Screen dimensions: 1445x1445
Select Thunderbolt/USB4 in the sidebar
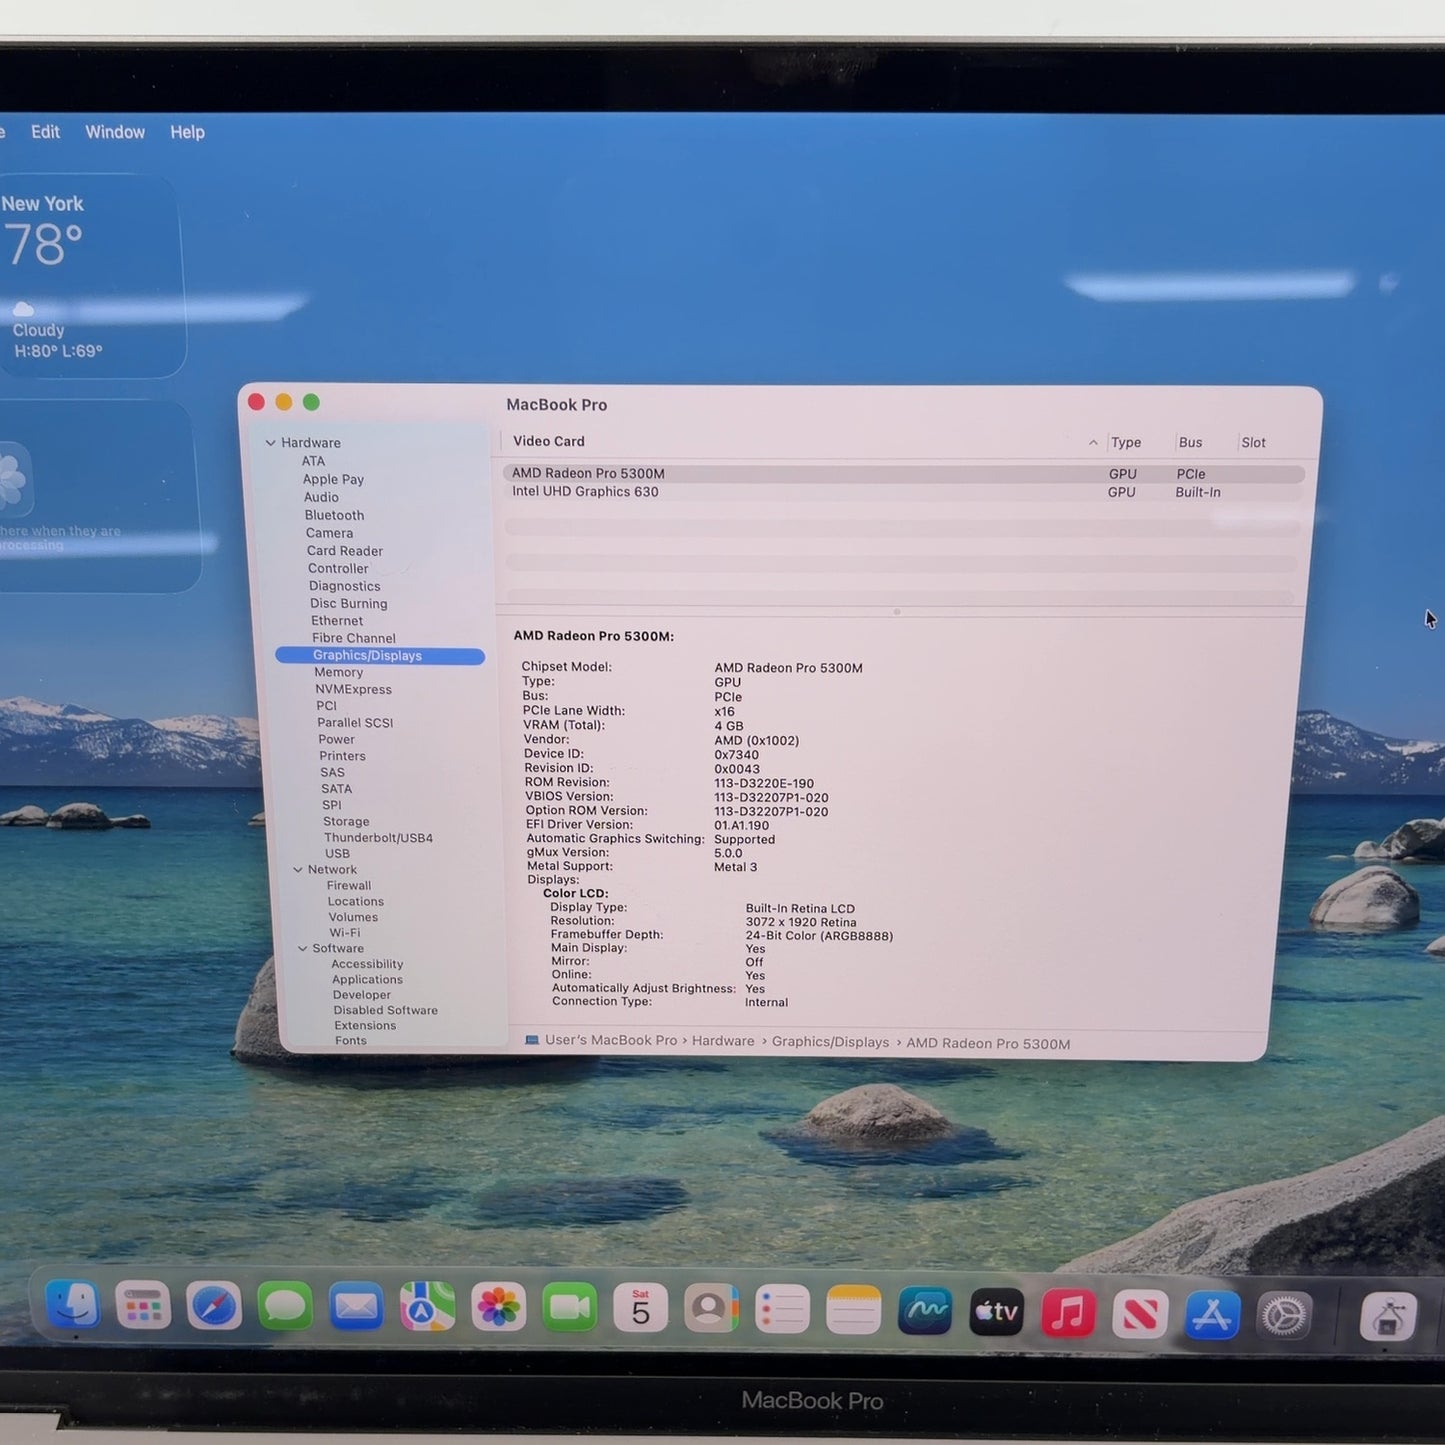coord(378,838)
